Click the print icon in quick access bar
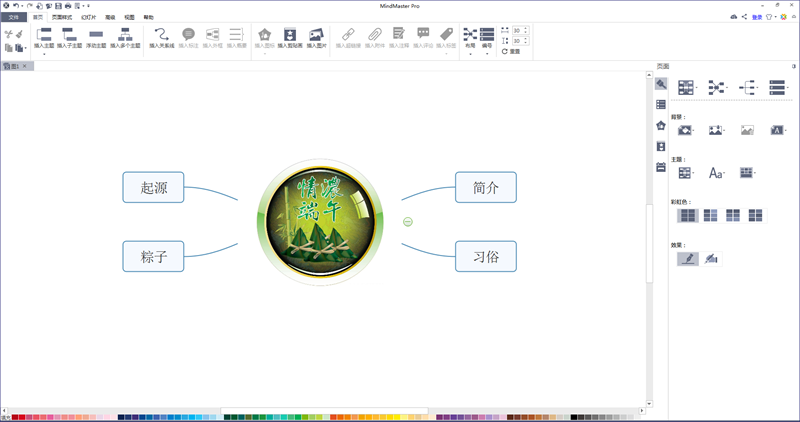Image resolution: width=800 pixels, height=422 pixels. (68, 6)
